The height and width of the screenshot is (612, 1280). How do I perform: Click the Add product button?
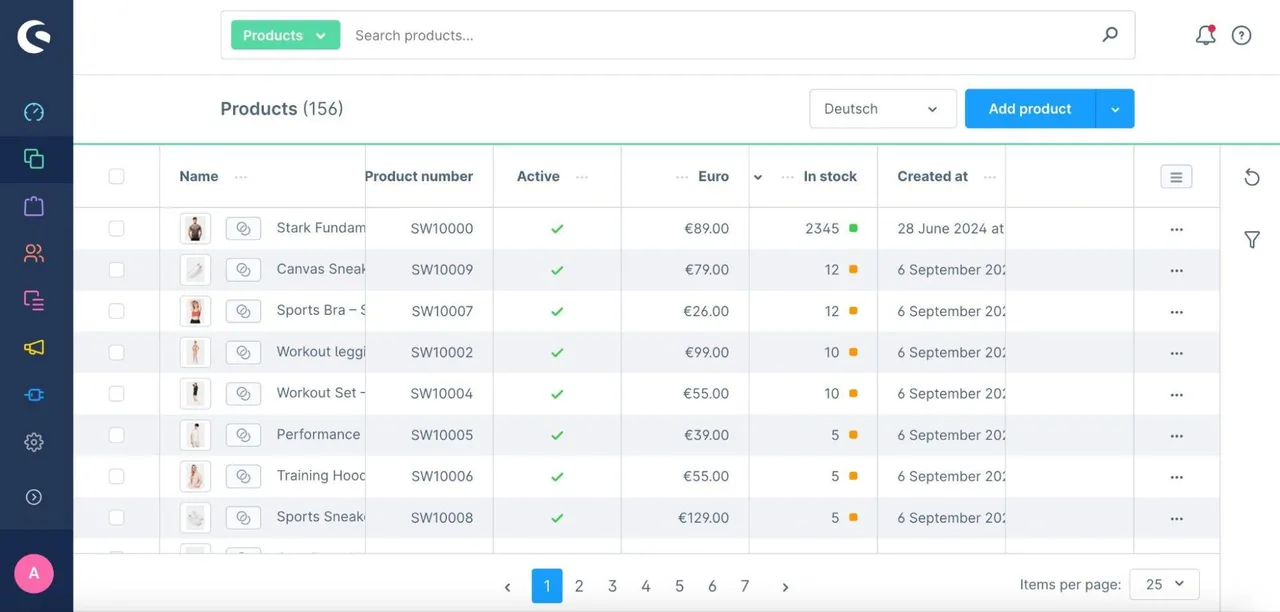point(1030,109)
